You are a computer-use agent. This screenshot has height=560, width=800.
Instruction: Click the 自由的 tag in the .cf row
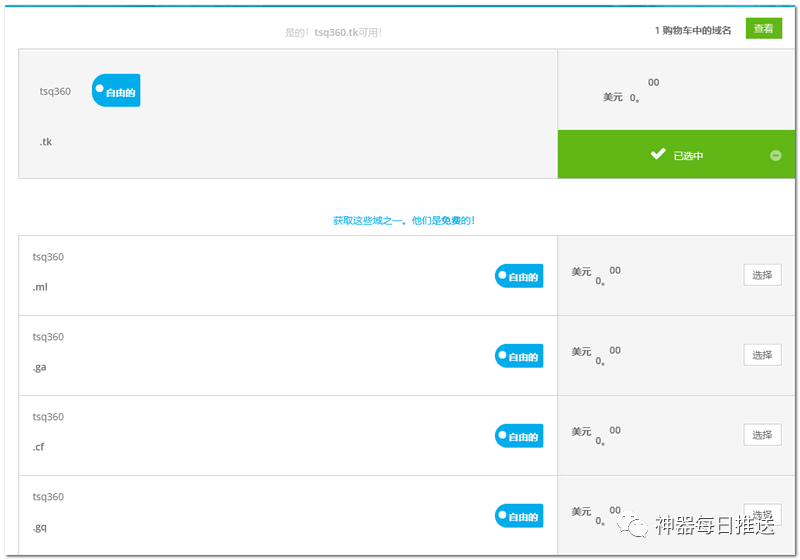(519, 436)
